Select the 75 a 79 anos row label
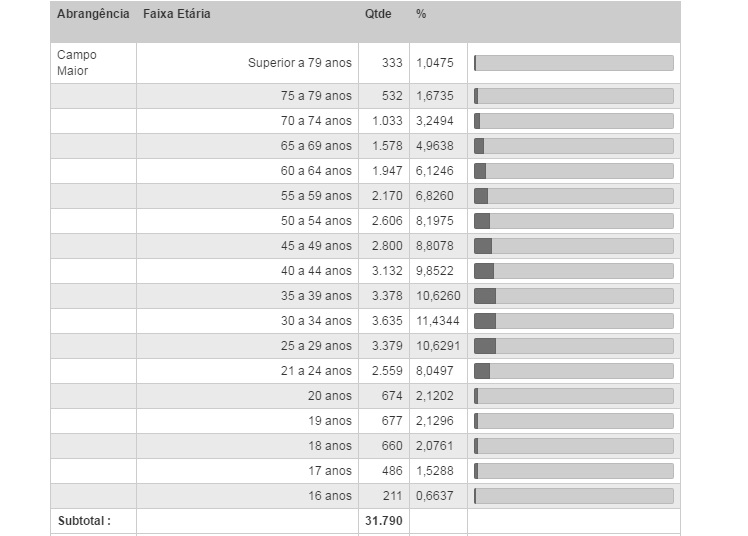The width and height of the screenshot is (748, 536). pos(316,96)
